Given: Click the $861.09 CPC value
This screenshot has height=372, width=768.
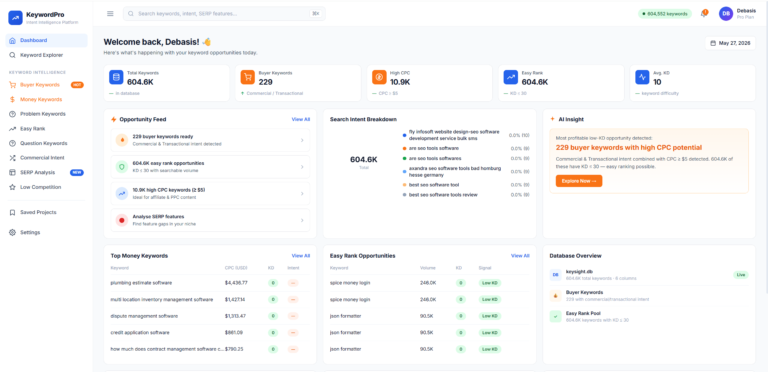Looking at the screenshot, I should click(x=234, y=333).
